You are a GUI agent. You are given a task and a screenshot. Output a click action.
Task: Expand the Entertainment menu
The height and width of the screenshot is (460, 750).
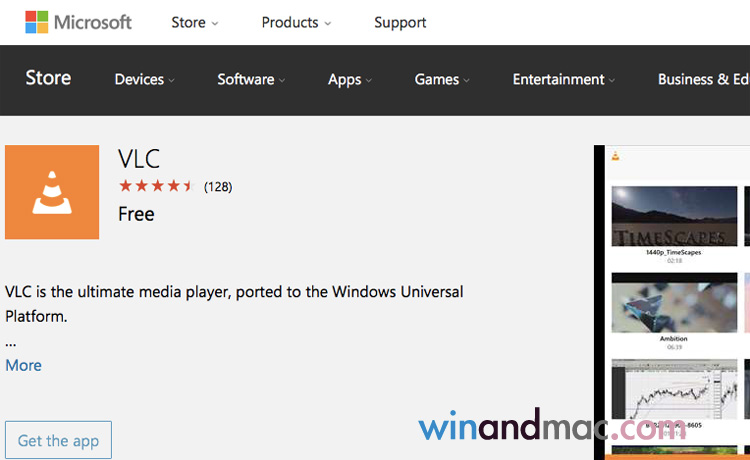point(563,80)
